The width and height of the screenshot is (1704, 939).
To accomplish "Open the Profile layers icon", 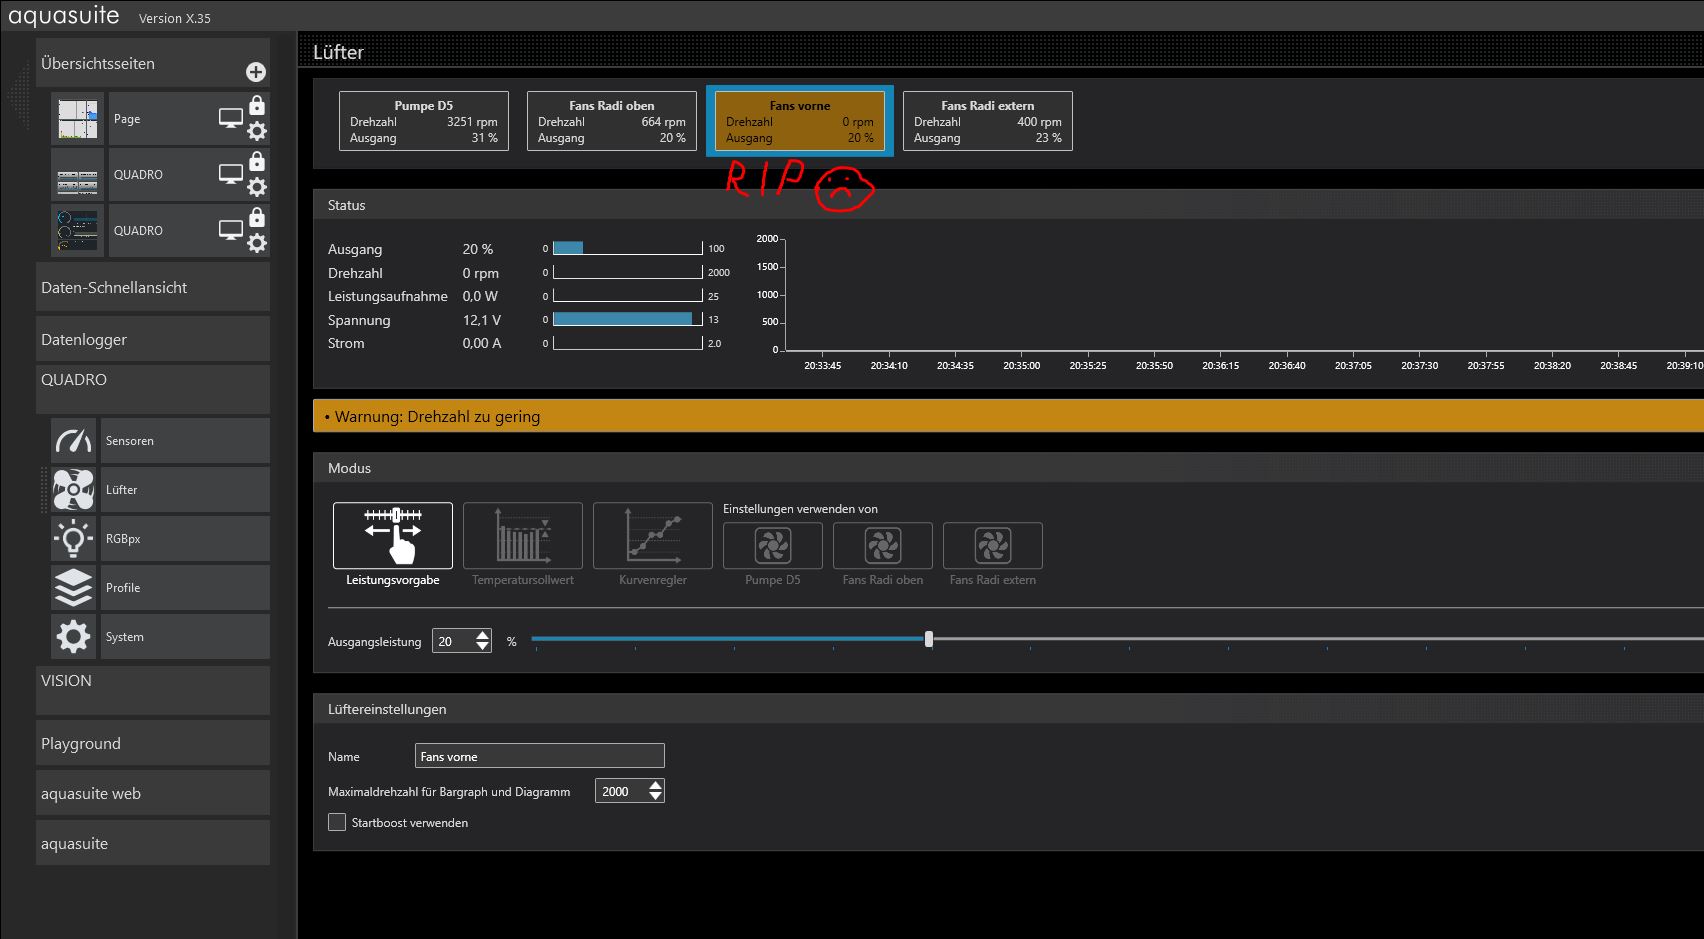I will [74, 588].
